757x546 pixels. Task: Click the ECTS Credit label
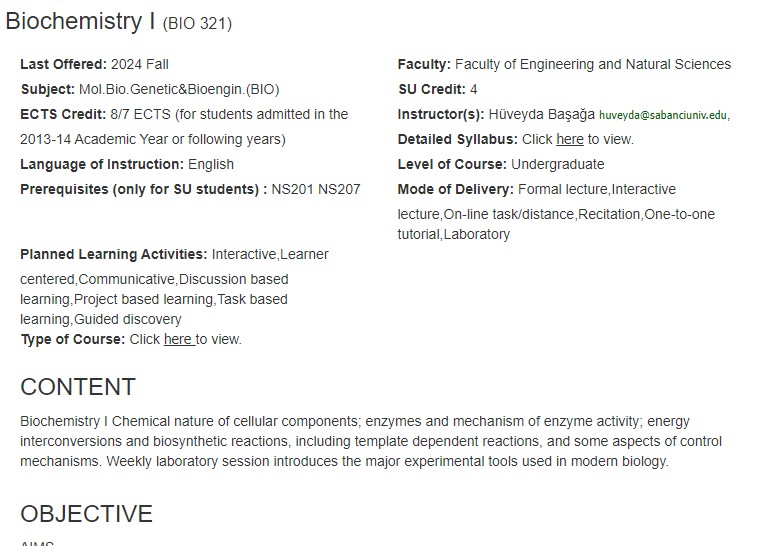tap(63, 114)
